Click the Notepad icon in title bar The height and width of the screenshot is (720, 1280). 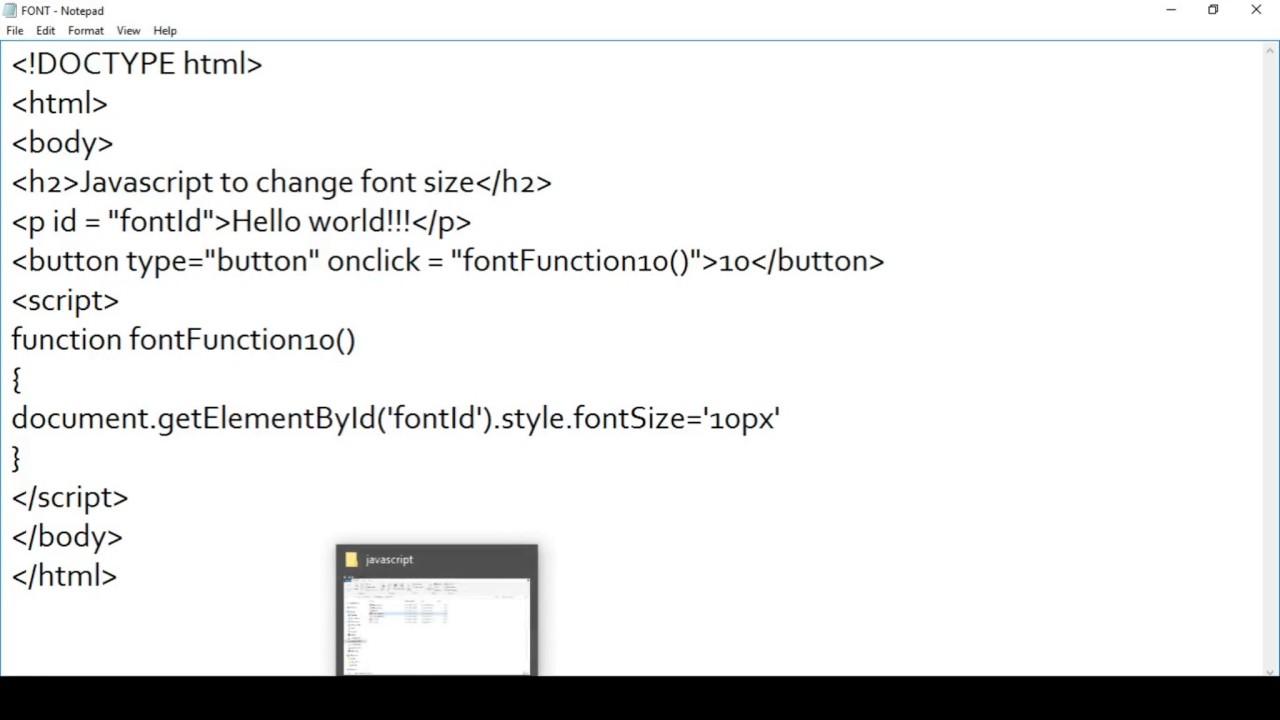point(11,10)
